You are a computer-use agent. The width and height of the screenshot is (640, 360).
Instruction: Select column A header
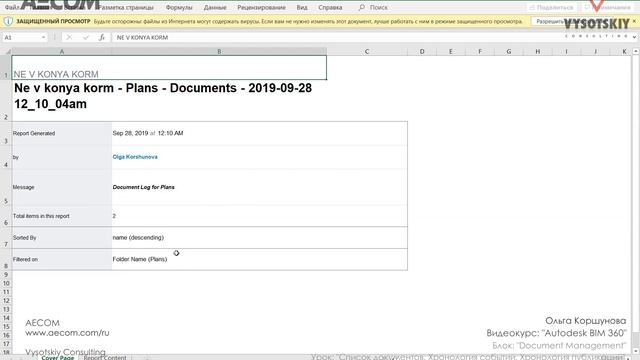62,51
